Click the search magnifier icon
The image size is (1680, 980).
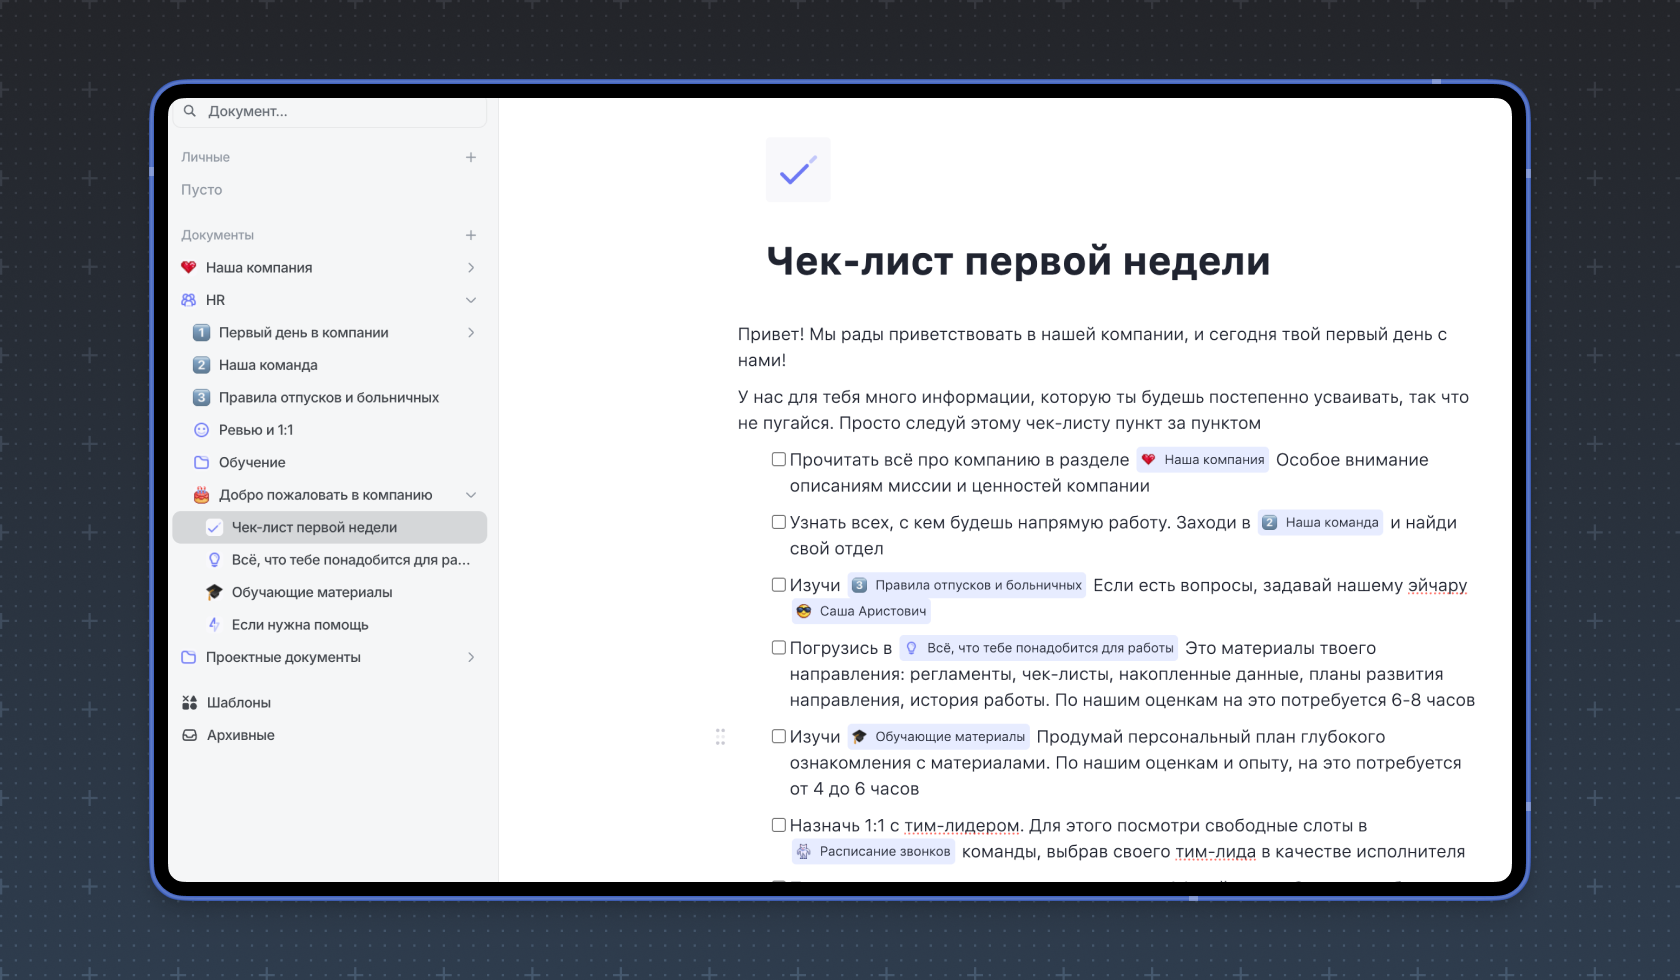tap(190, 111)
